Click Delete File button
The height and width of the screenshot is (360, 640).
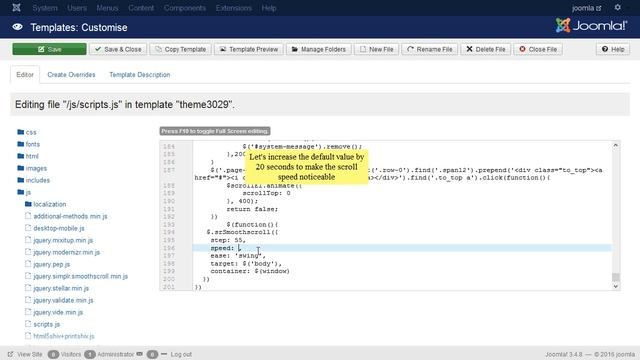[x=486, y=49]
